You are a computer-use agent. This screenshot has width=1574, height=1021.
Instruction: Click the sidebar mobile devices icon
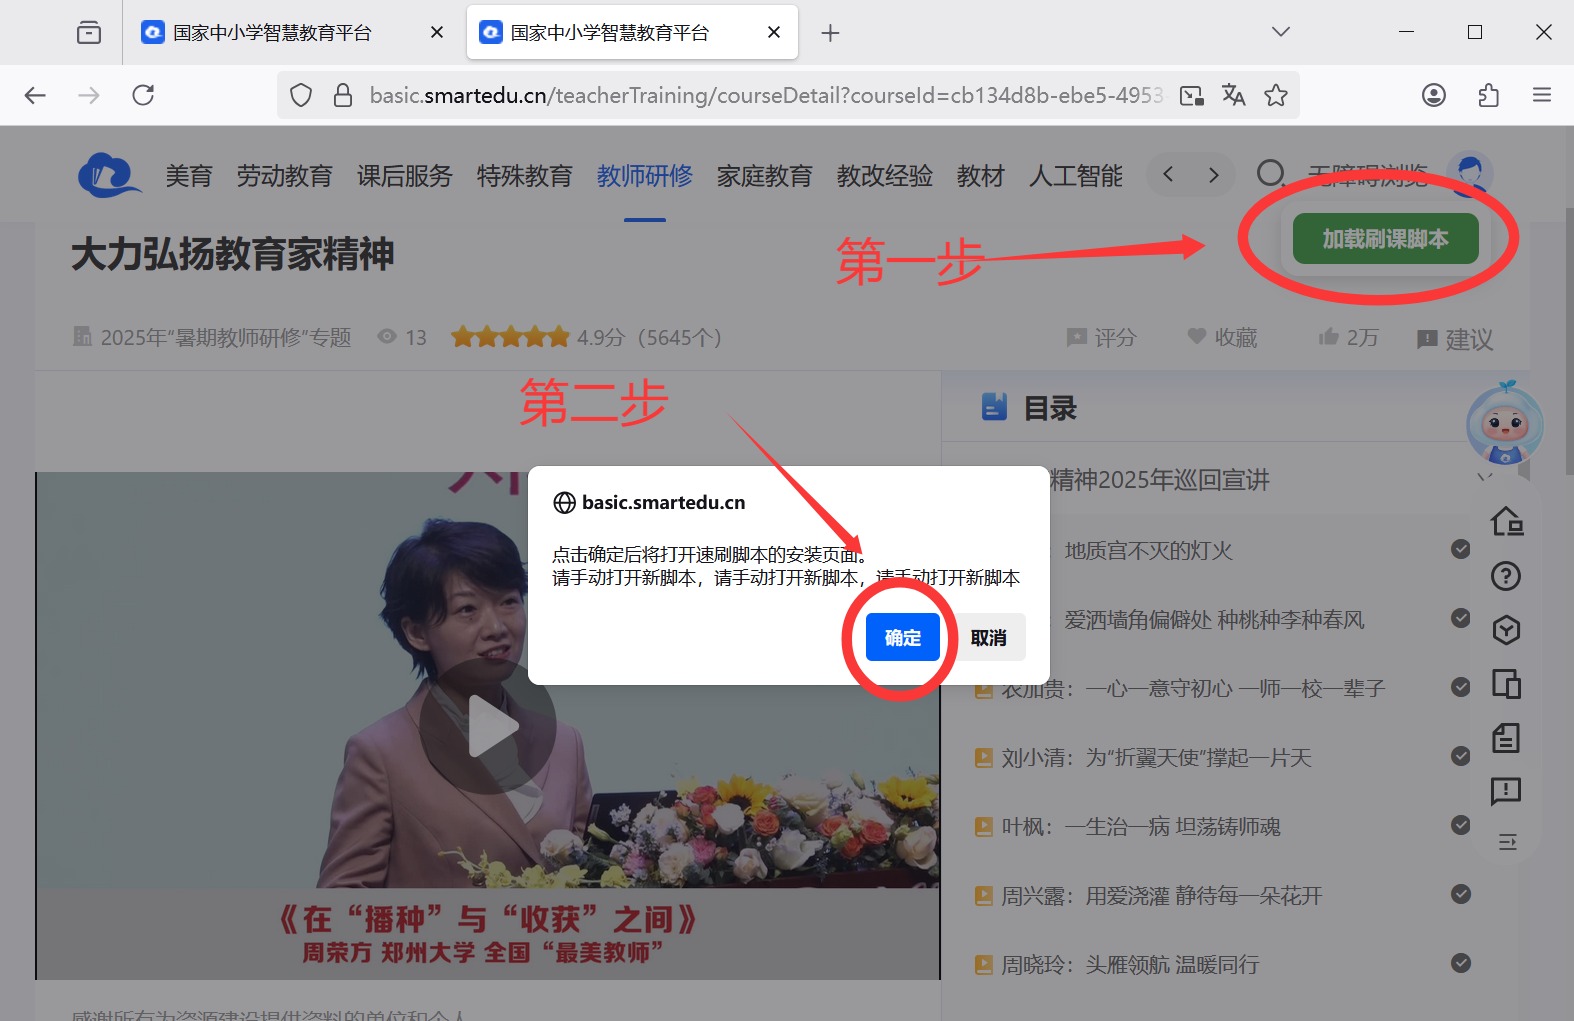[1506, 684]
